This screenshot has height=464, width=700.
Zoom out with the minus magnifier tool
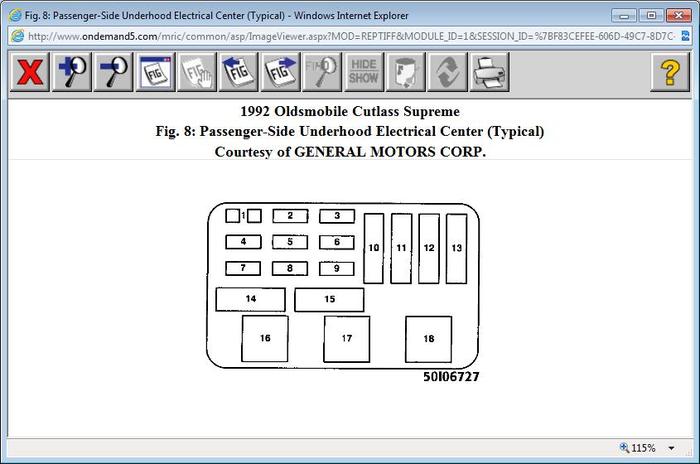coord(113,72)
